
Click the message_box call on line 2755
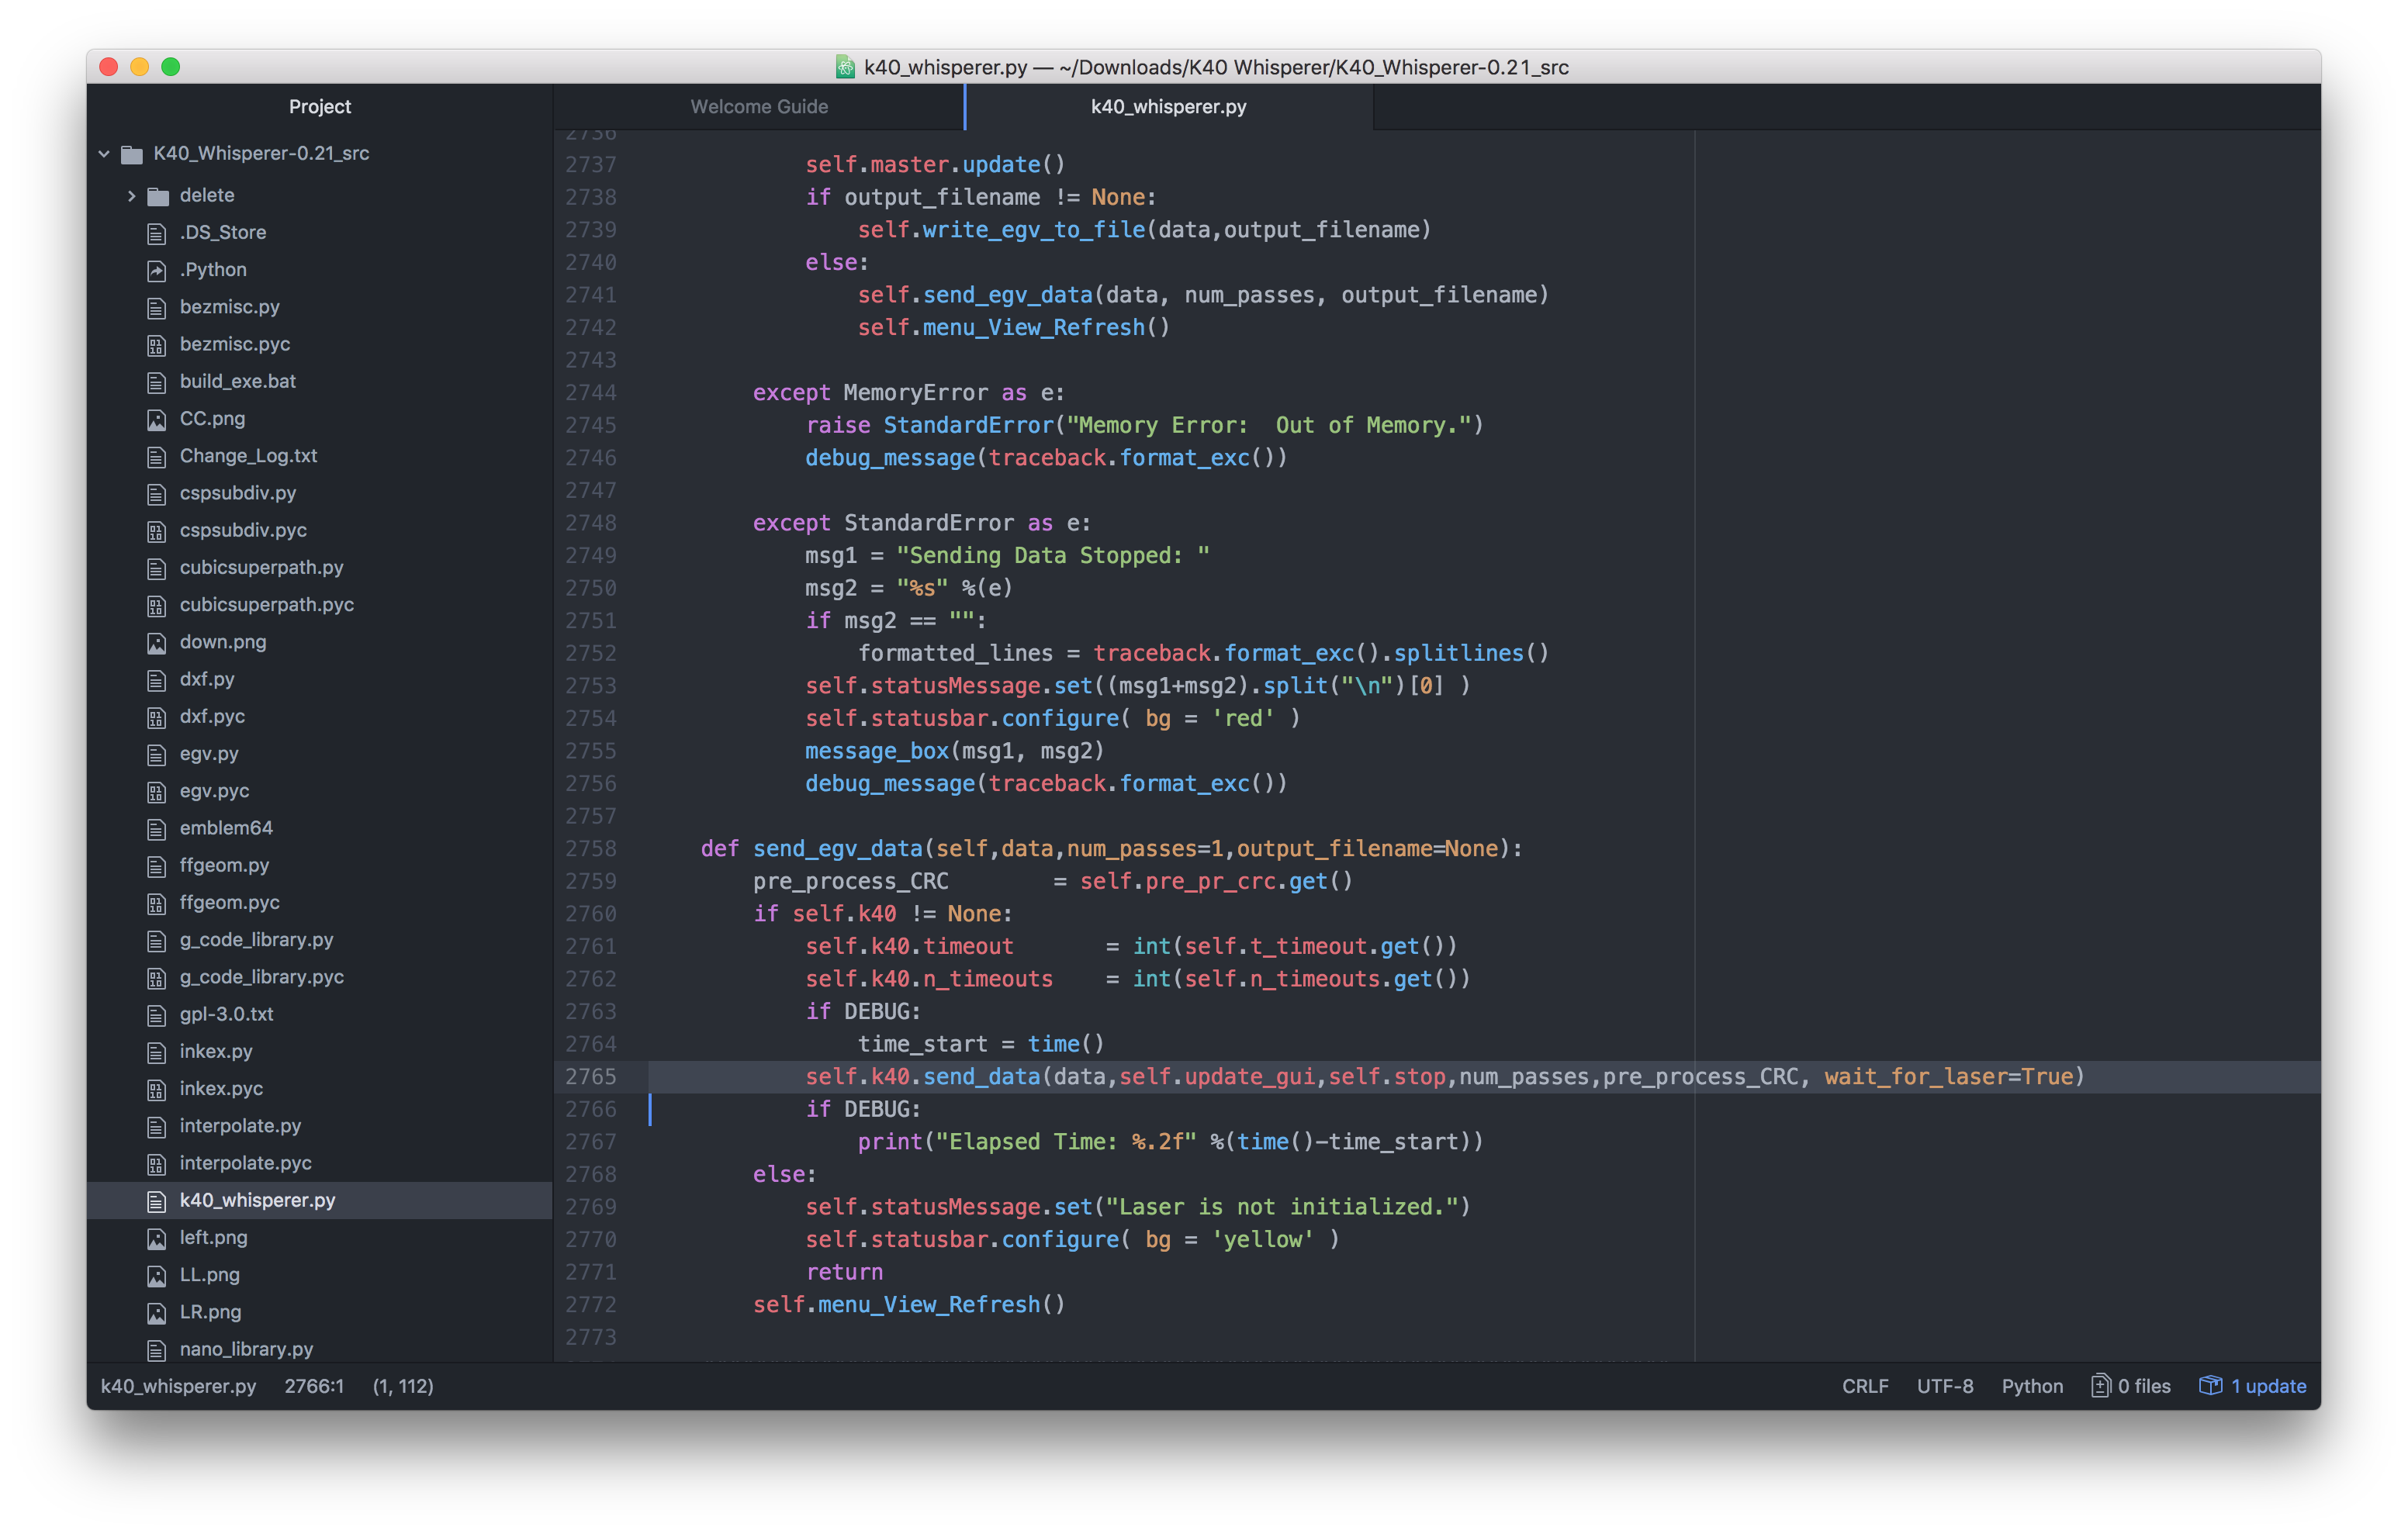(x=877, y=751)
